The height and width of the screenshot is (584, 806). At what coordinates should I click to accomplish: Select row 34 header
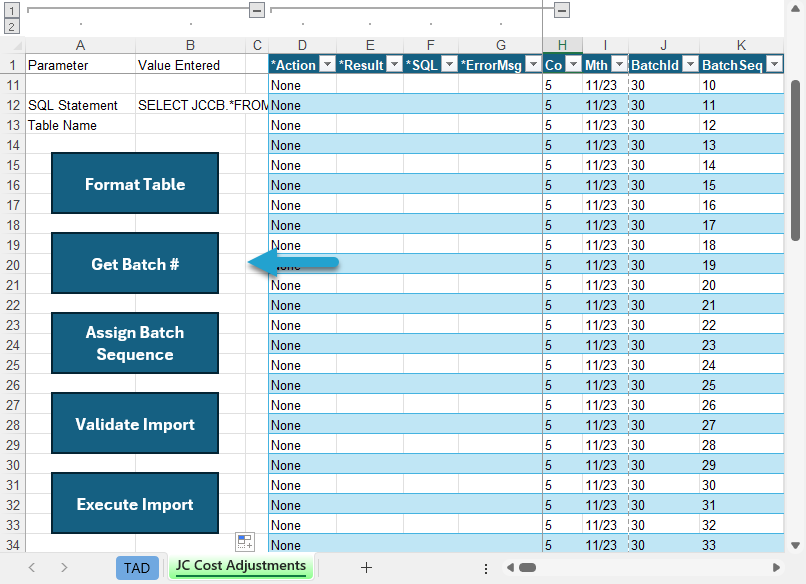pyautogui.click(x=13, y=545)
